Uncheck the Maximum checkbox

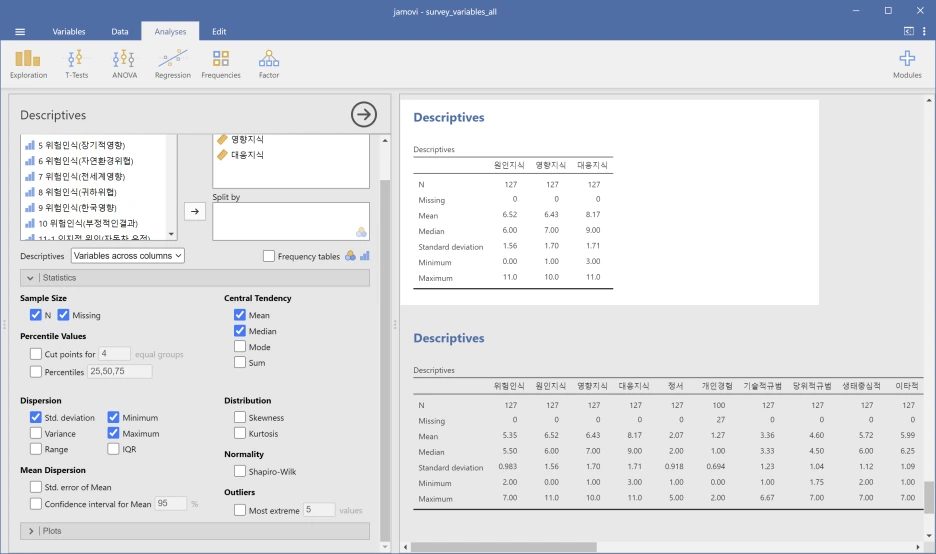(113, 433)
